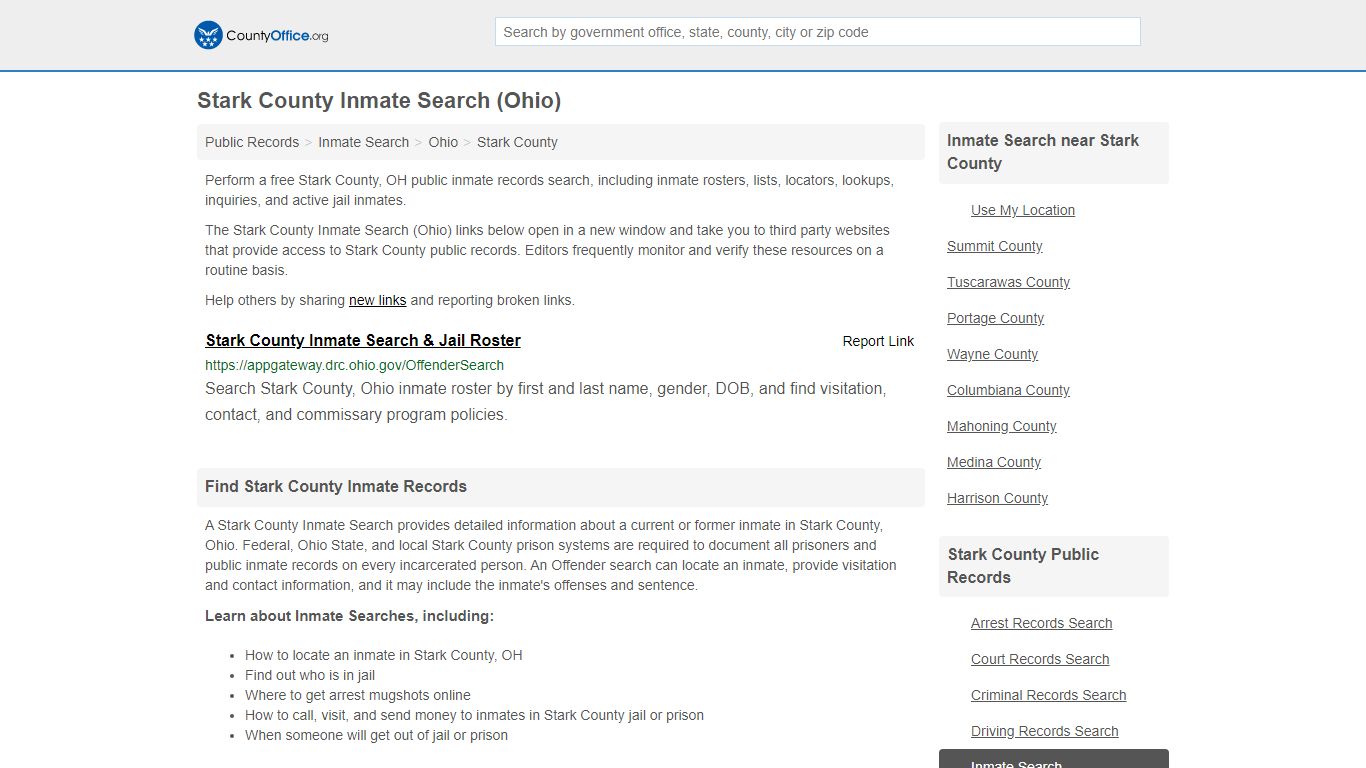1366x768 pixels.
Task: Open Arrest Records Search
Action: 1041,623
